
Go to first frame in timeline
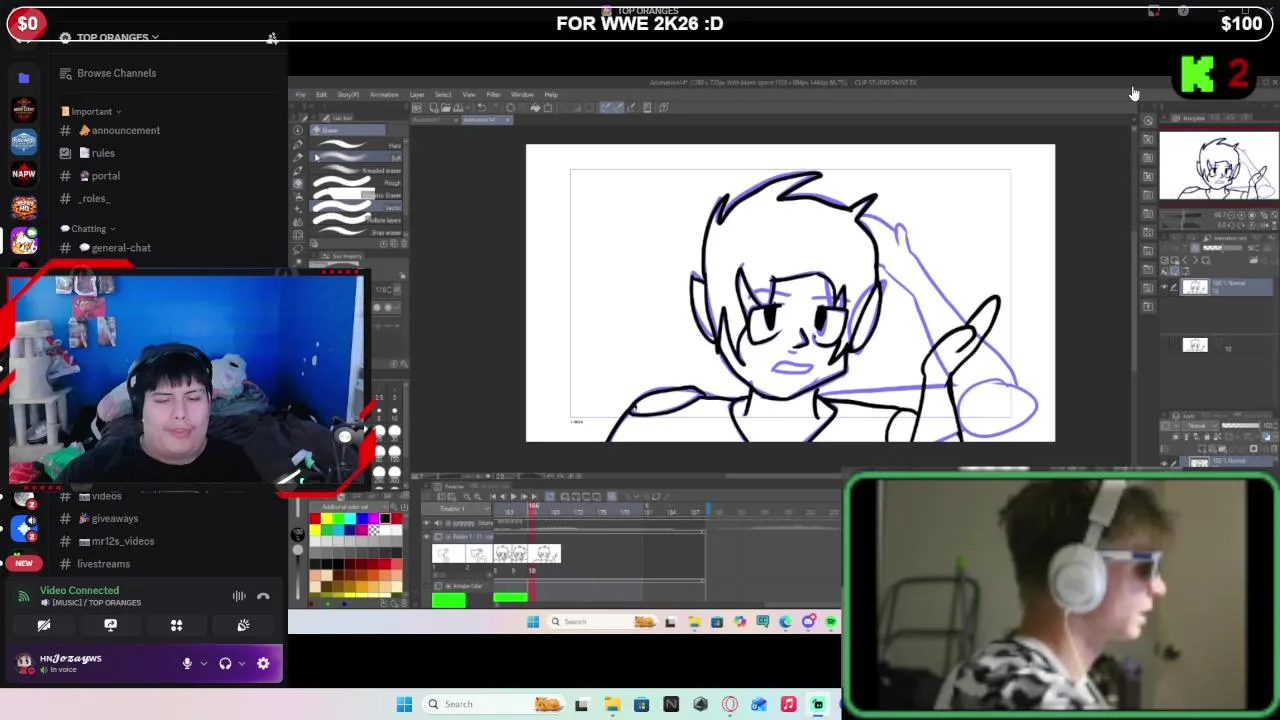(x=492, y=496)
